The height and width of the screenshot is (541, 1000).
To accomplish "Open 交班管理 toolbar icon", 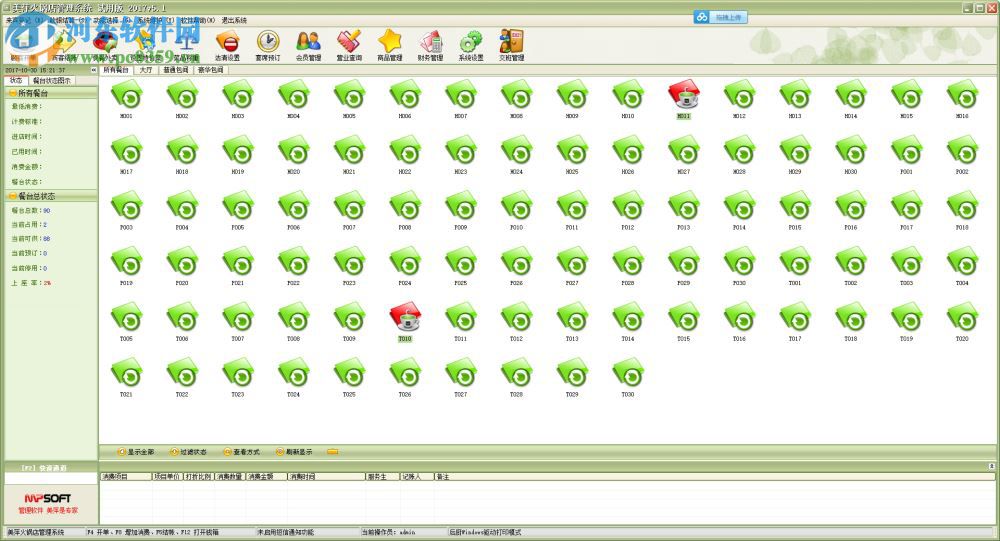I will 511,46.
